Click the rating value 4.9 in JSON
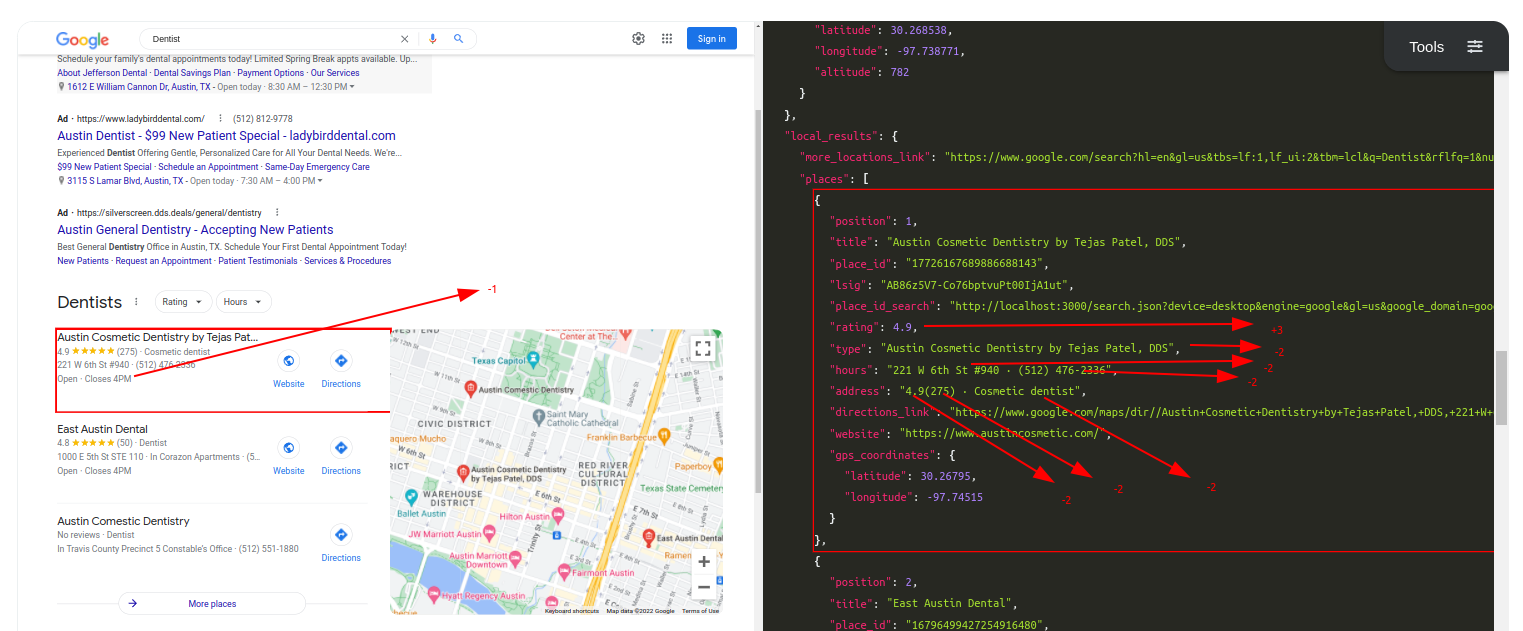Screen dimensions: 1523x631 903,327
